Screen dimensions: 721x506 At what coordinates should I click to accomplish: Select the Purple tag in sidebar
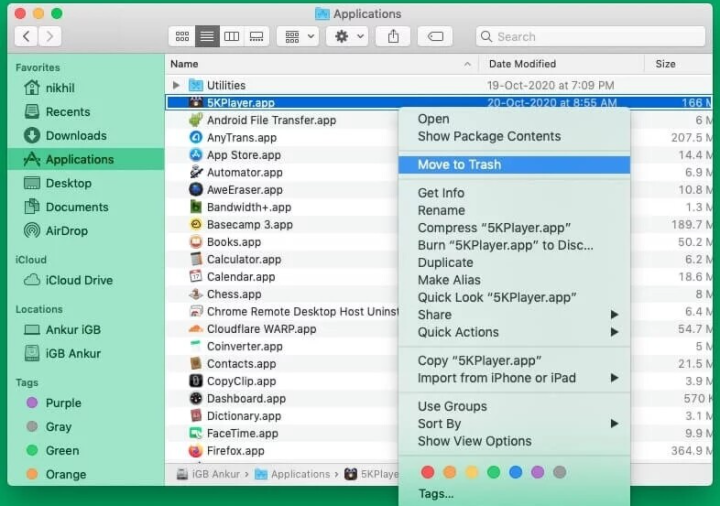86,403
